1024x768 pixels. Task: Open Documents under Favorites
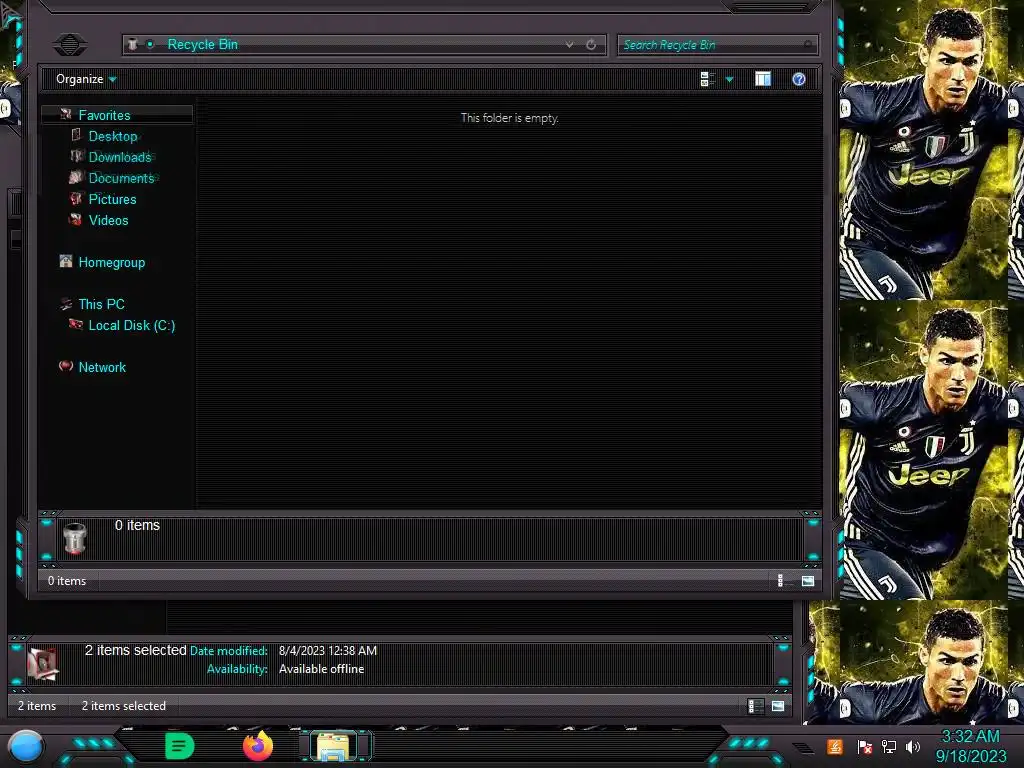(x=121, y=178)
